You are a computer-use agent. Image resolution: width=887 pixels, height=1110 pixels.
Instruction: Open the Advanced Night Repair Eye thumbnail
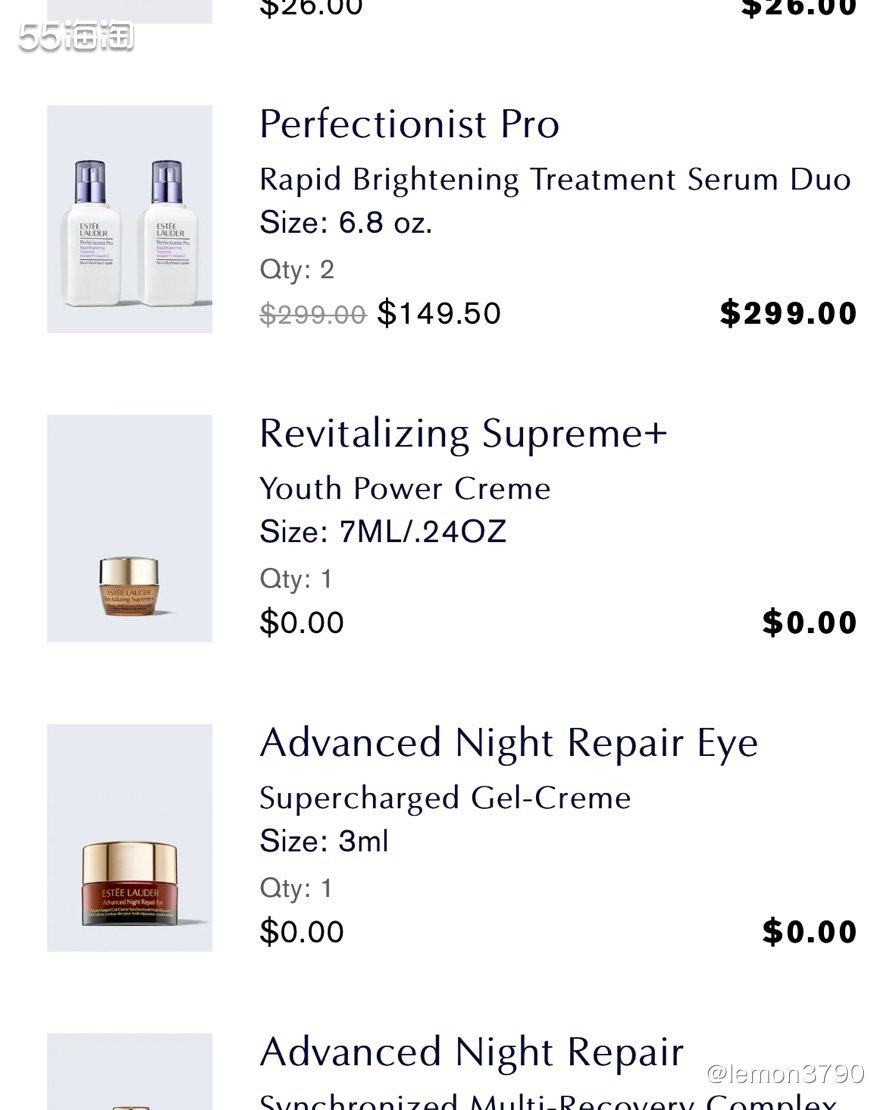click(x=129, y=837)
